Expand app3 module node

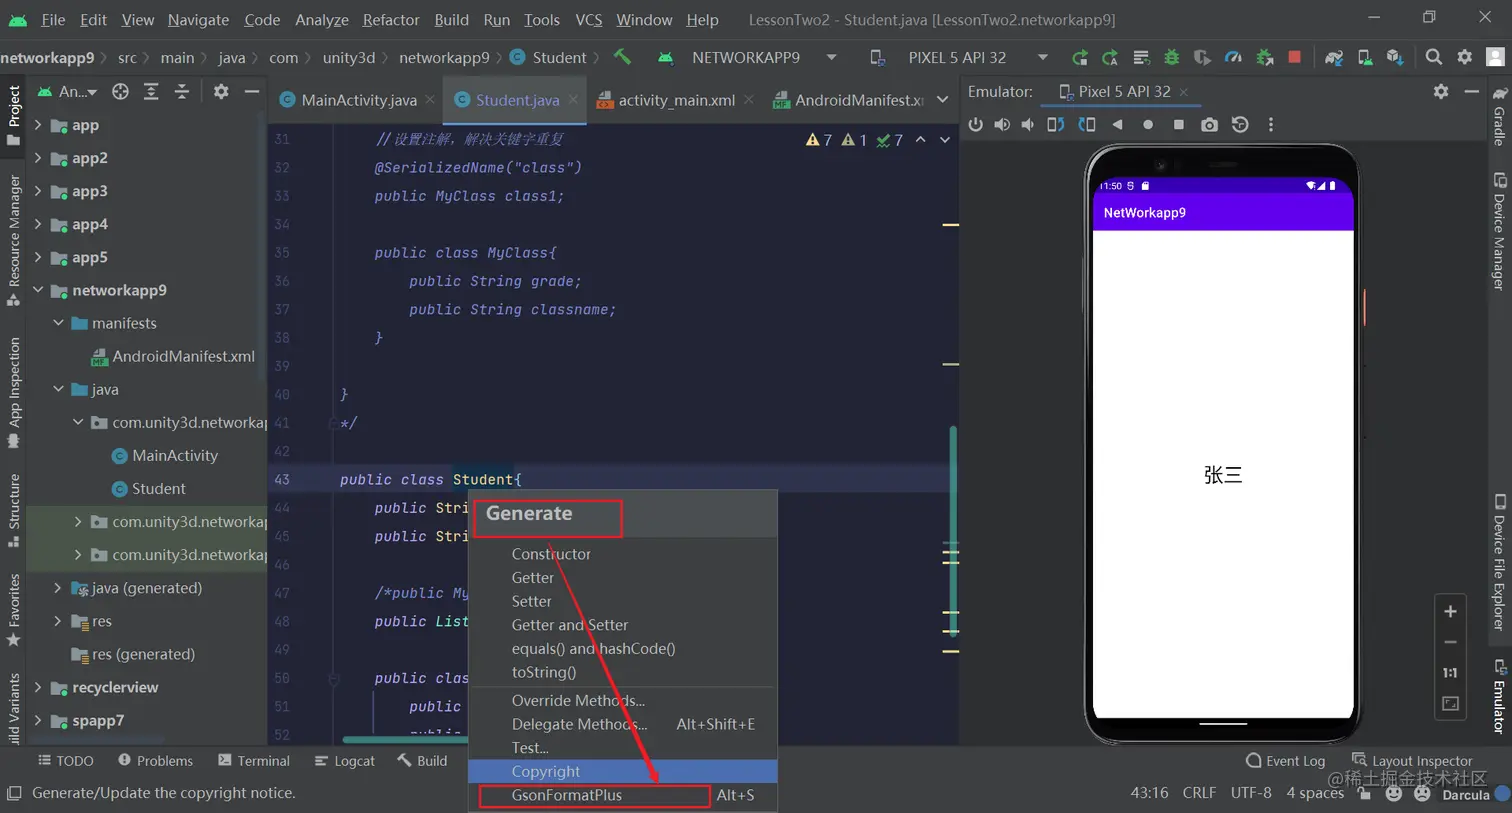coord(38,191)
